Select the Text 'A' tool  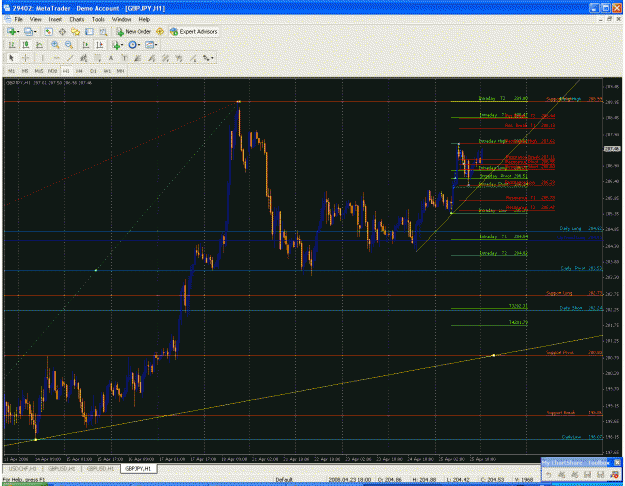click(111, 58)
